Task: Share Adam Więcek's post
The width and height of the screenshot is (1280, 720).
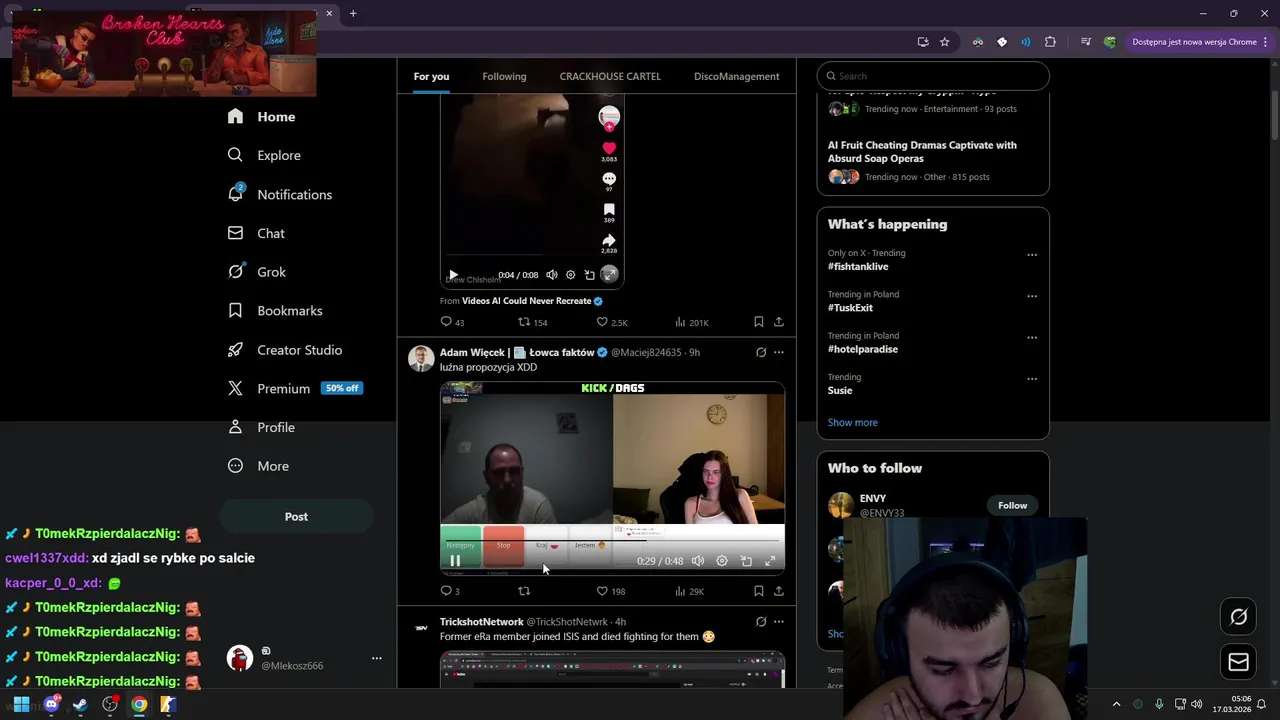Action: click(x=778, y=591)
